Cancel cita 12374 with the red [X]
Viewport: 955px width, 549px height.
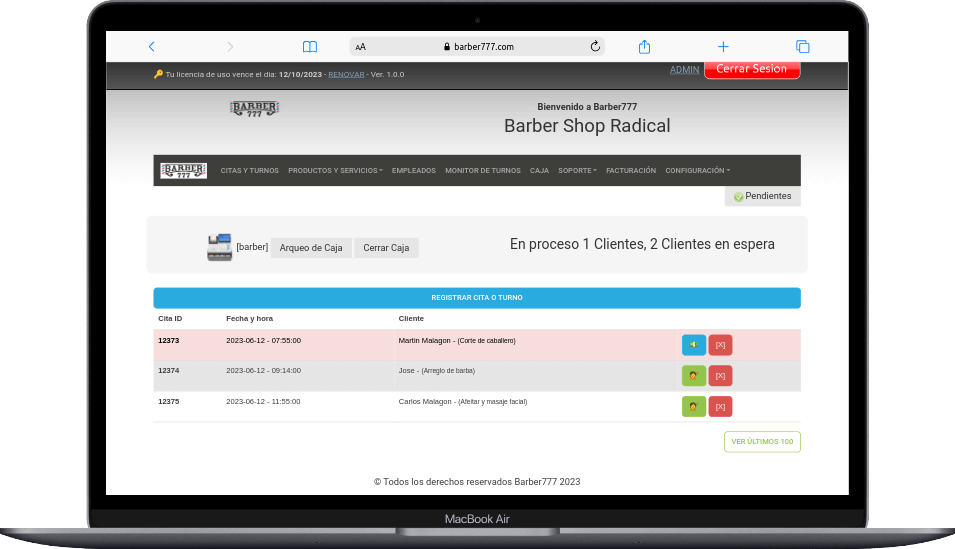(x=720, y=376)
